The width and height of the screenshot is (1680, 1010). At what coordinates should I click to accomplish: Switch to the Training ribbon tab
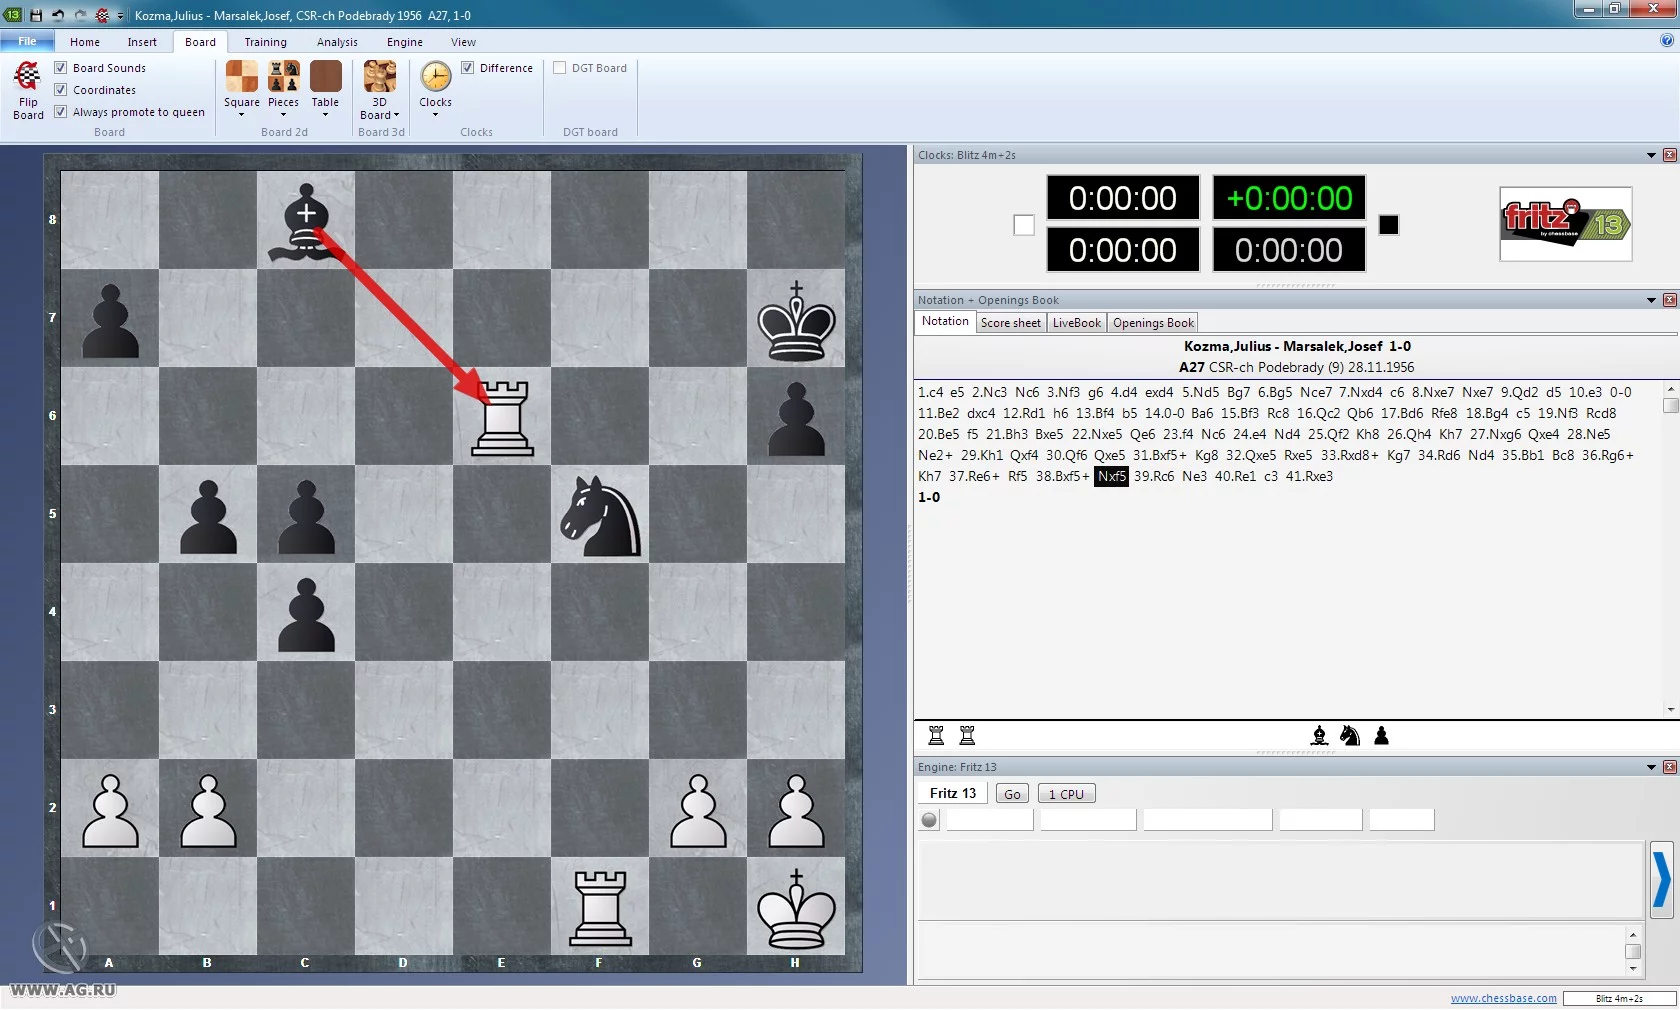coord(266,42)
